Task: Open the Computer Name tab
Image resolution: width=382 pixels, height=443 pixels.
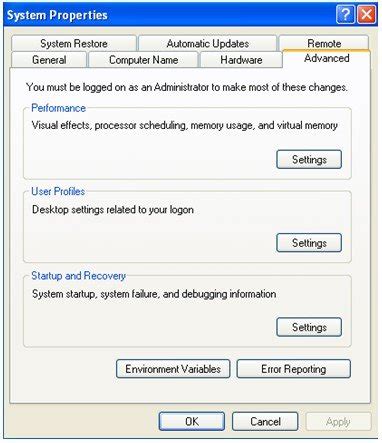Action: tap(143, 60)
